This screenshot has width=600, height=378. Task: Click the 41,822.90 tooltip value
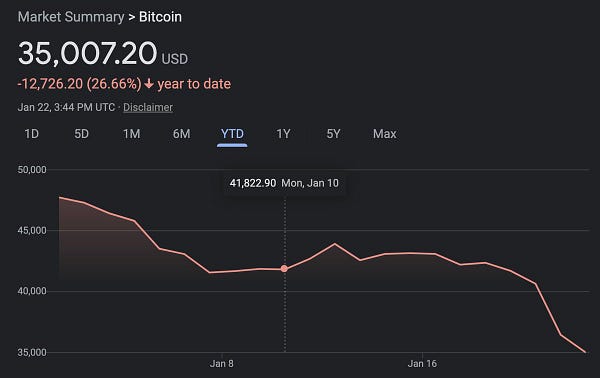(253, 183)
